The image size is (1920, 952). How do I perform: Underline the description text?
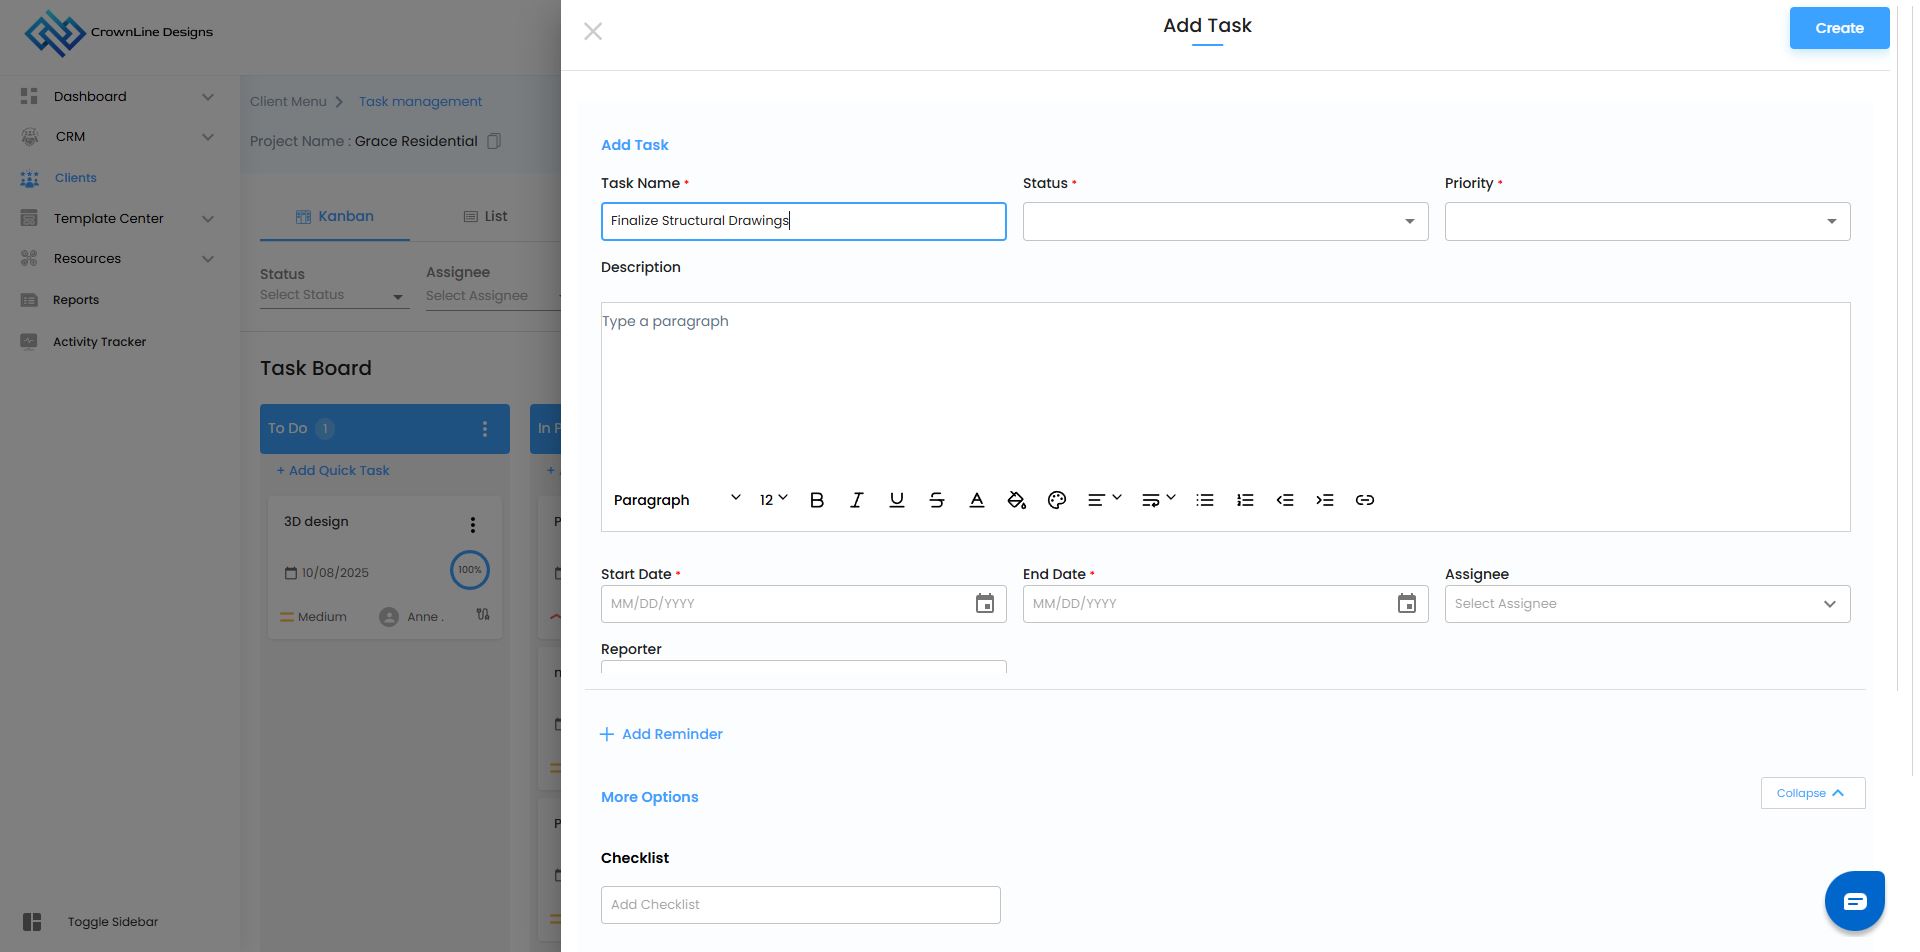point(896,500)
